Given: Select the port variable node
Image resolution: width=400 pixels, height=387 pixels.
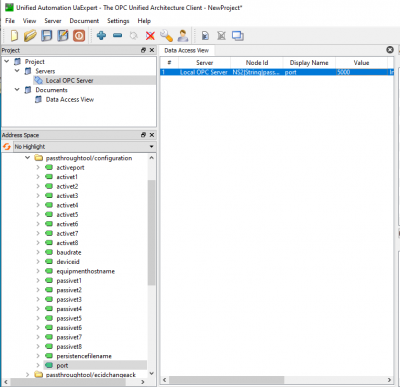Looking at the screenshot, I should 62,365.
